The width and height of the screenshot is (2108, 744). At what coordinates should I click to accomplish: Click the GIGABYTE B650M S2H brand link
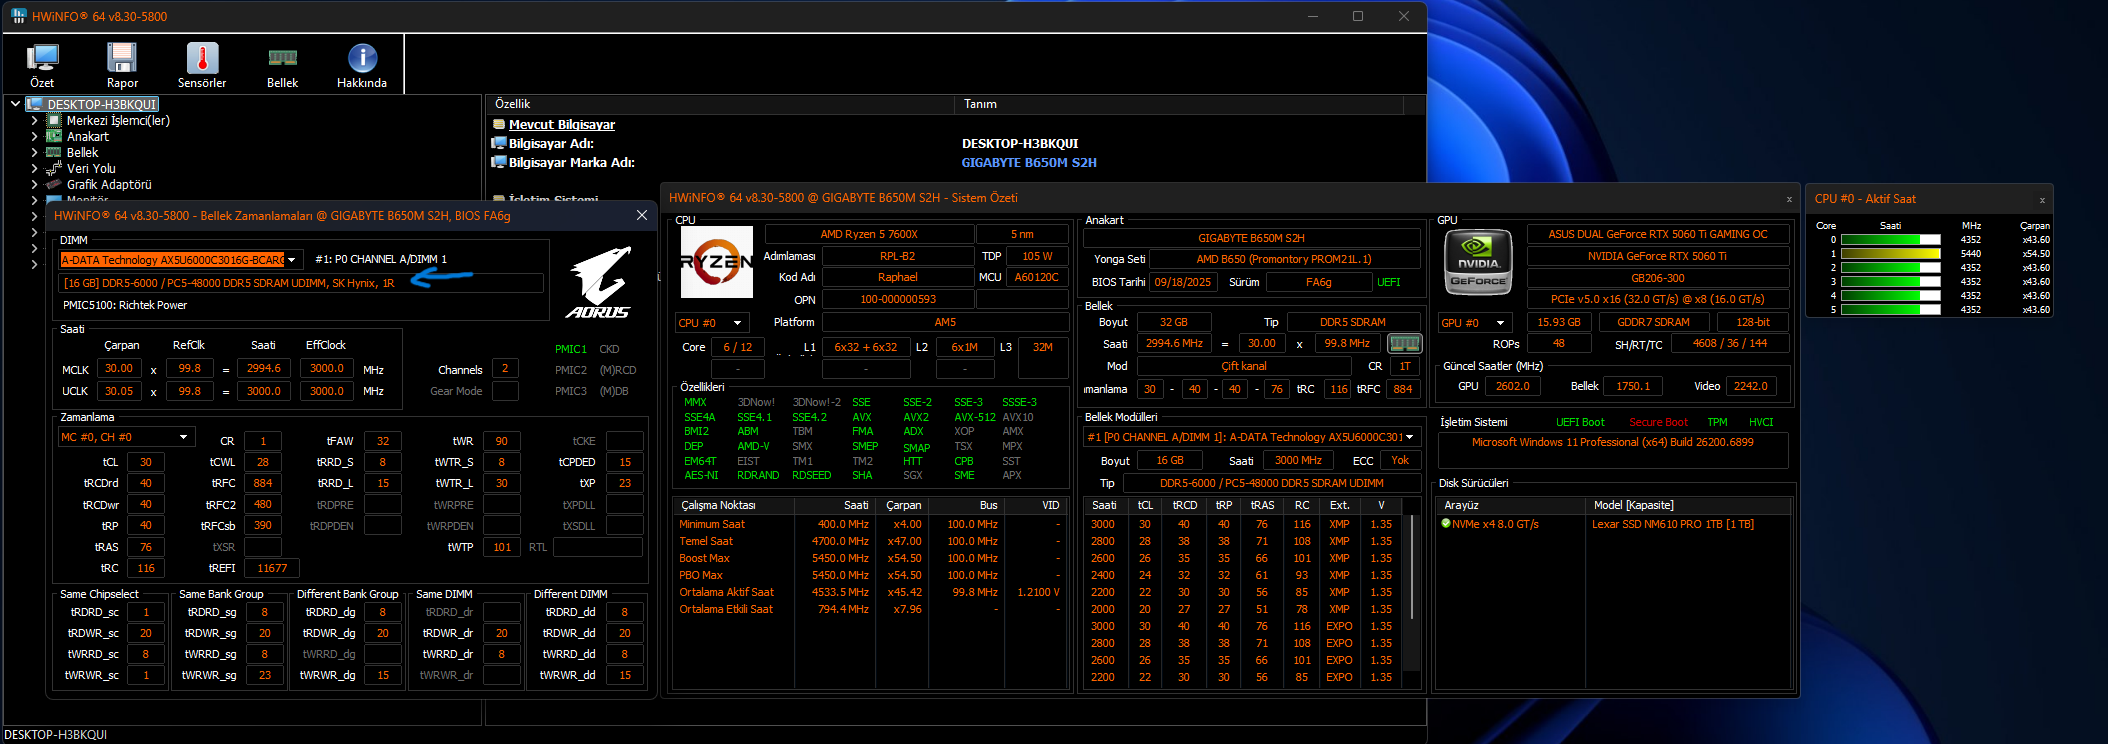click(1029, 162)
